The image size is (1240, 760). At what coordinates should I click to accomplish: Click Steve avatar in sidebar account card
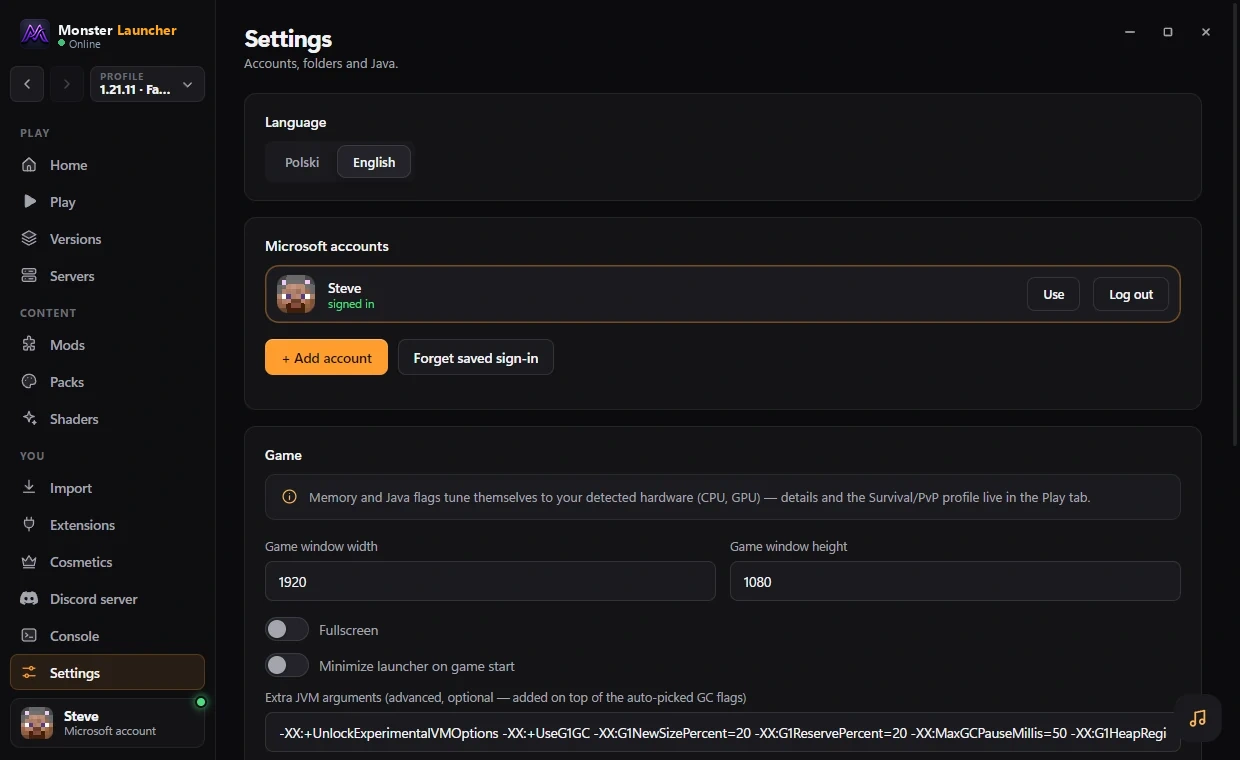coord(37,723)
